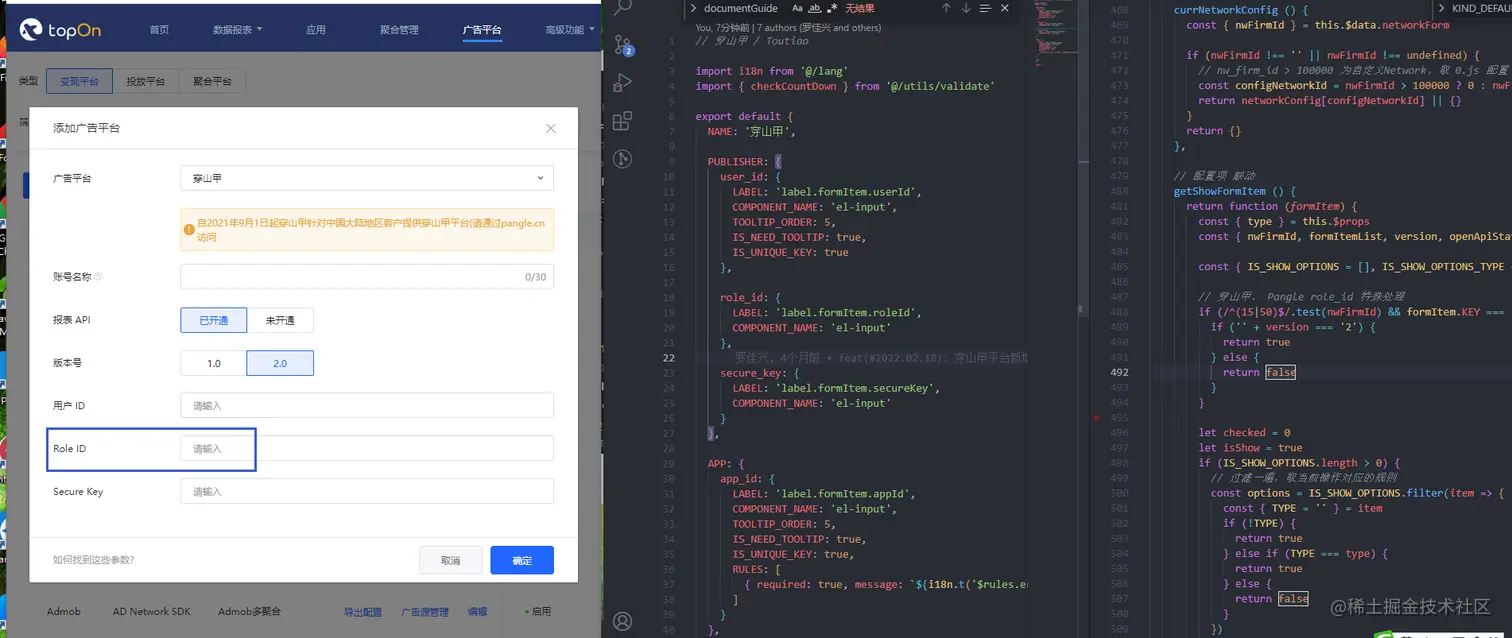Open the 高级功能 dropdown menu

pos(570,30)
